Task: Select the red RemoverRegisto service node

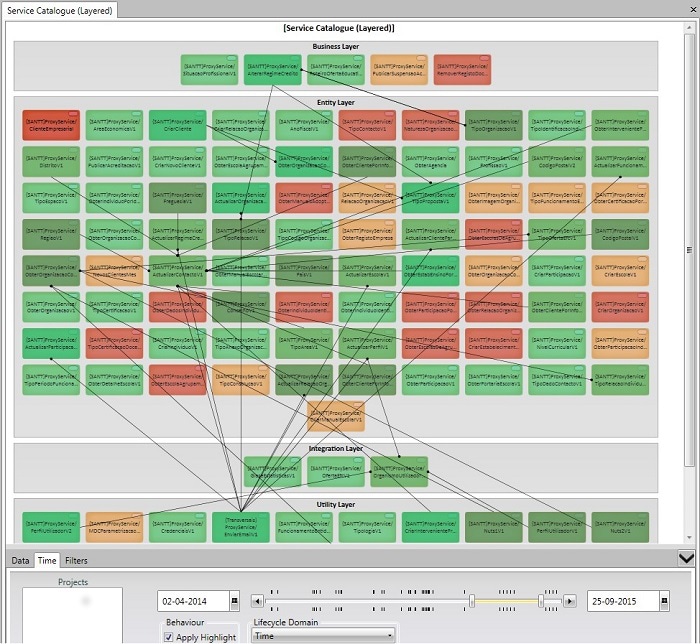Action: point(462,70)
